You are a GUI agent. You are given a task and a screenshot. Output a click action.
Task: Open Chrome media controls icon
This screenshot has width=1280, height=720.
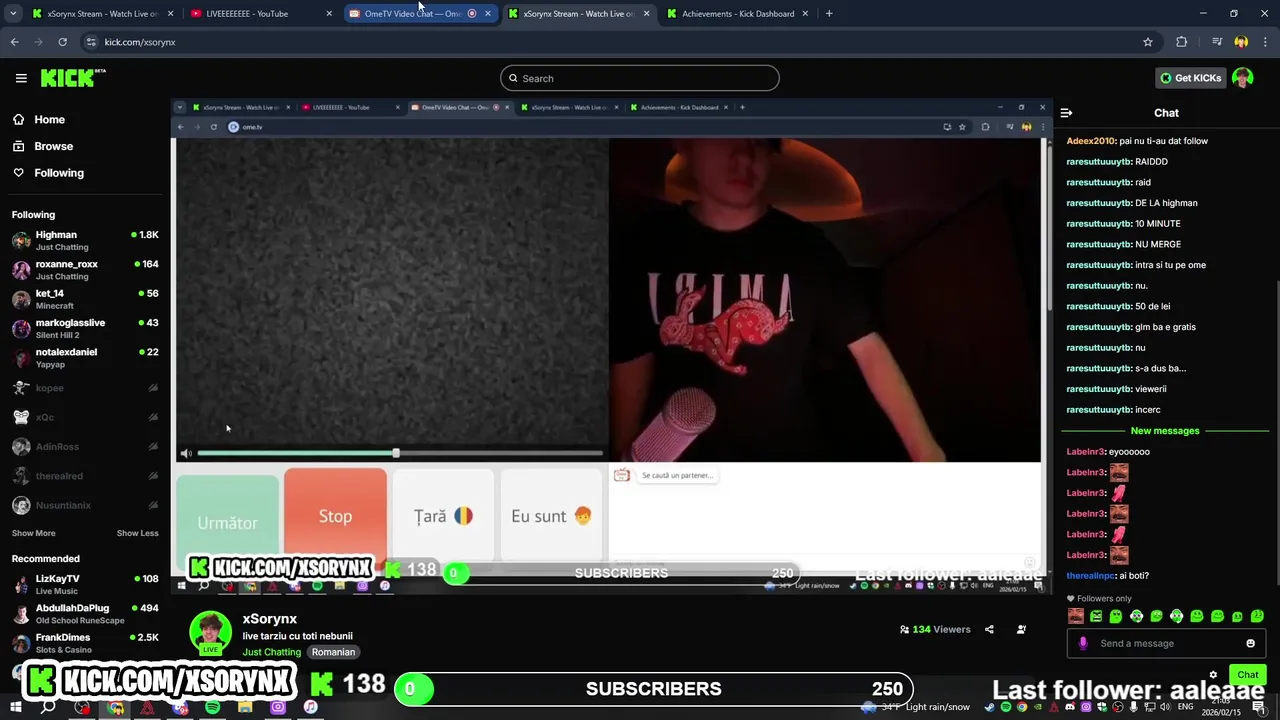tap(1217, 42)
